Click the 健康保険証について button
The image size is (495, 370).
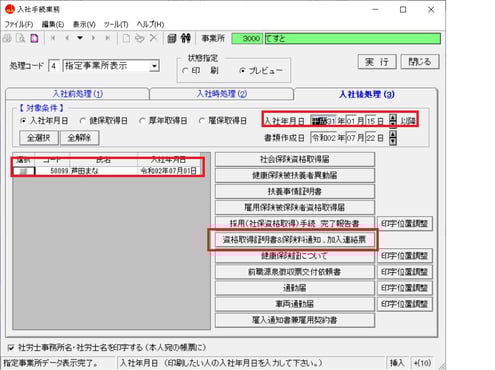(x=295, y=256)
